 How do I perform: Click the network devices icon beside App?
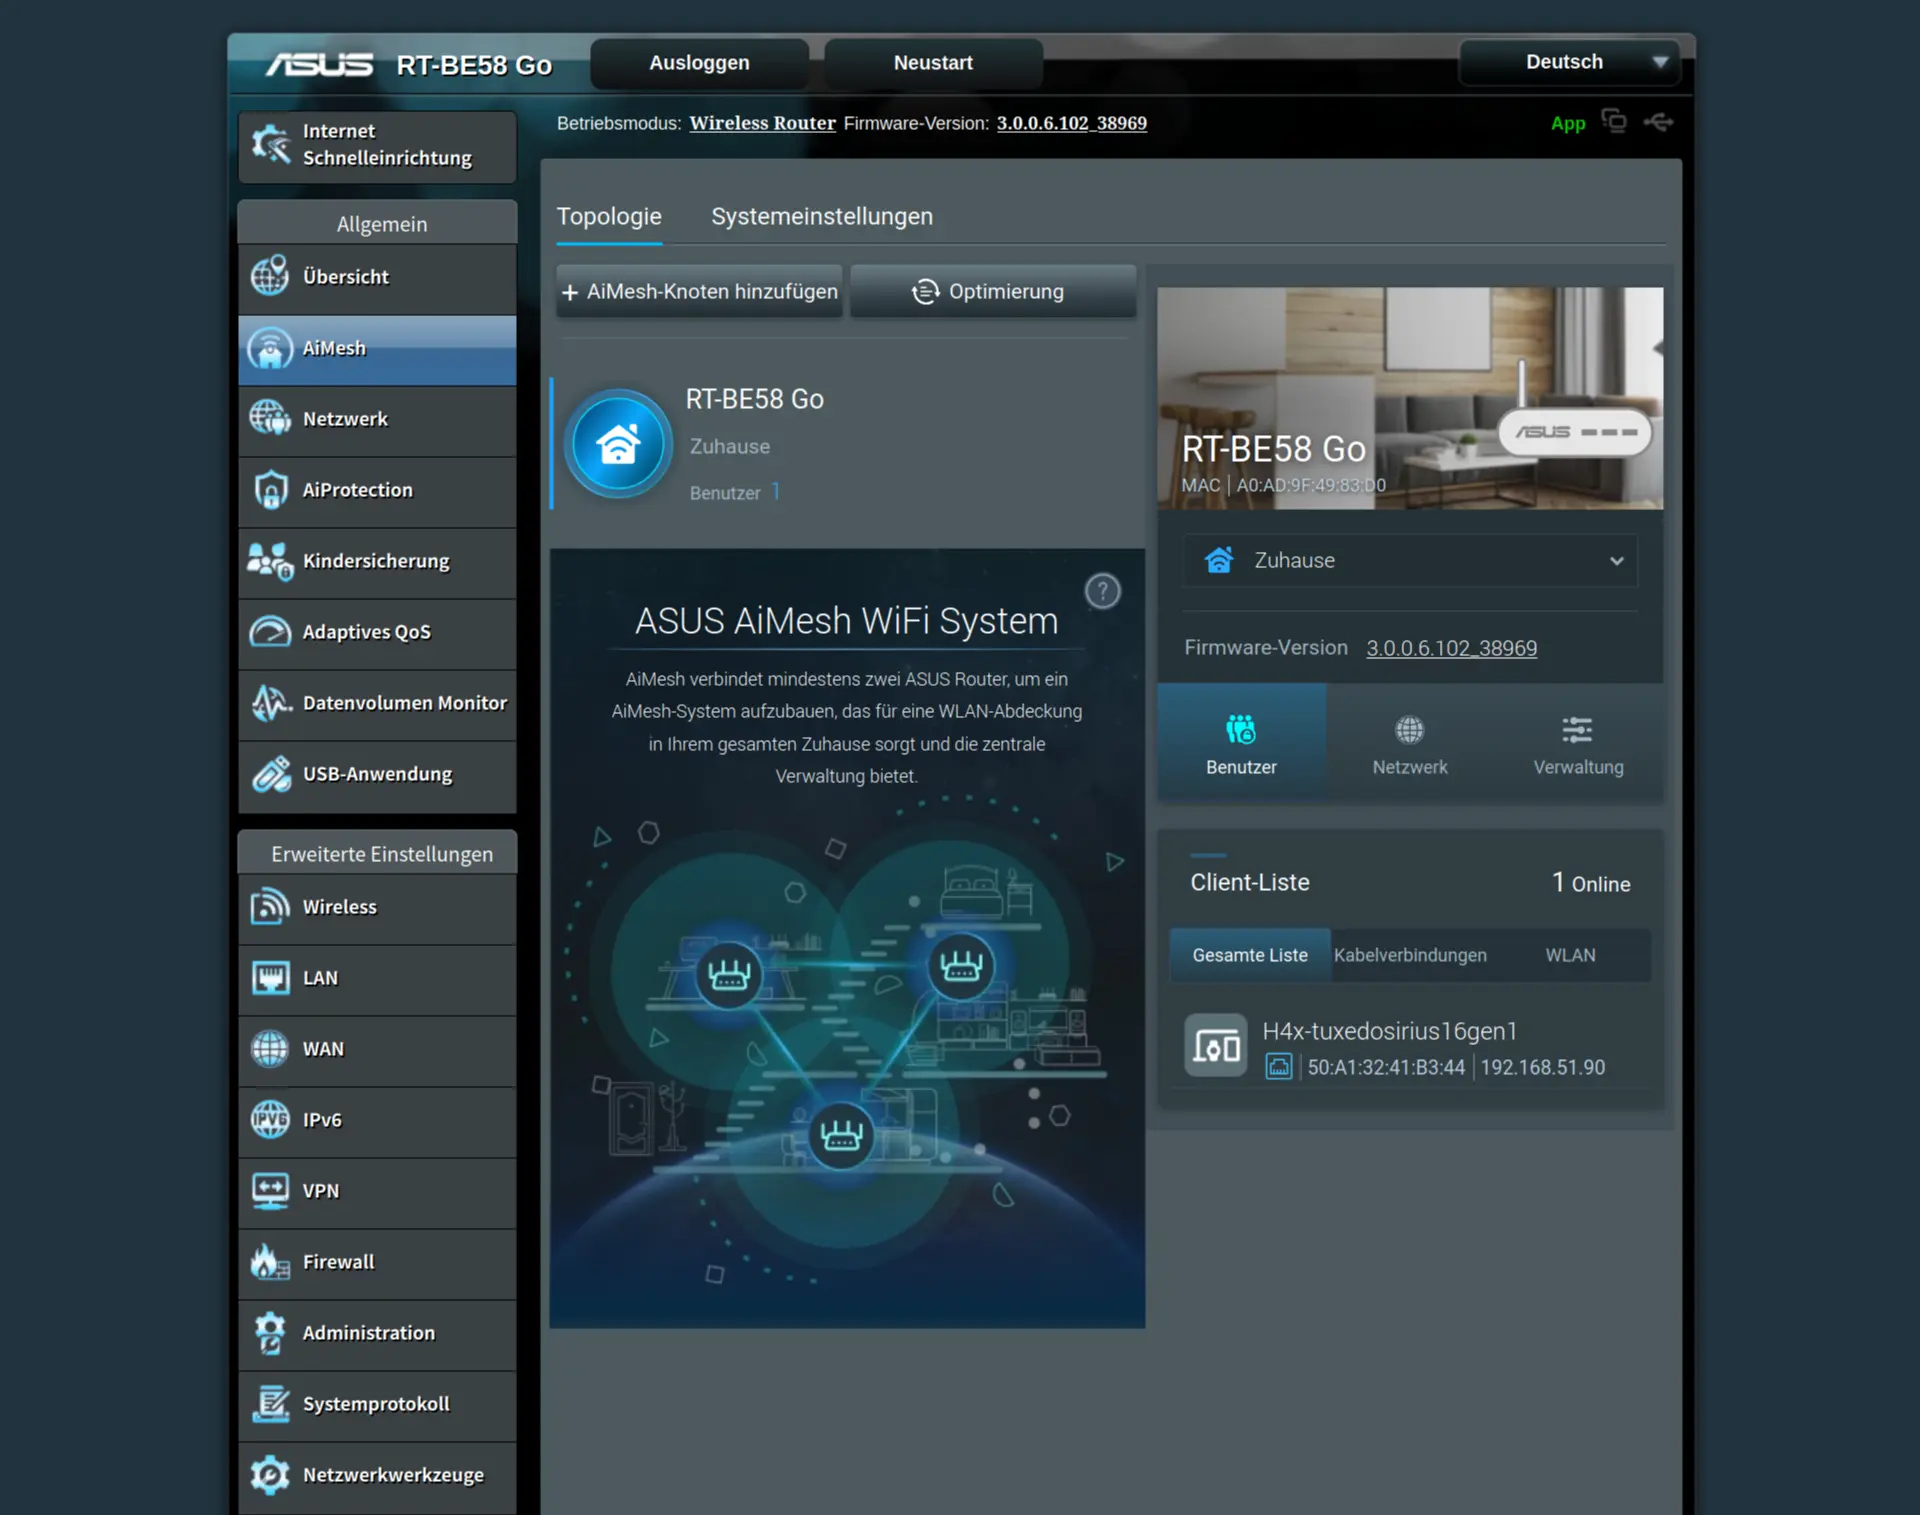point(1613,122)
